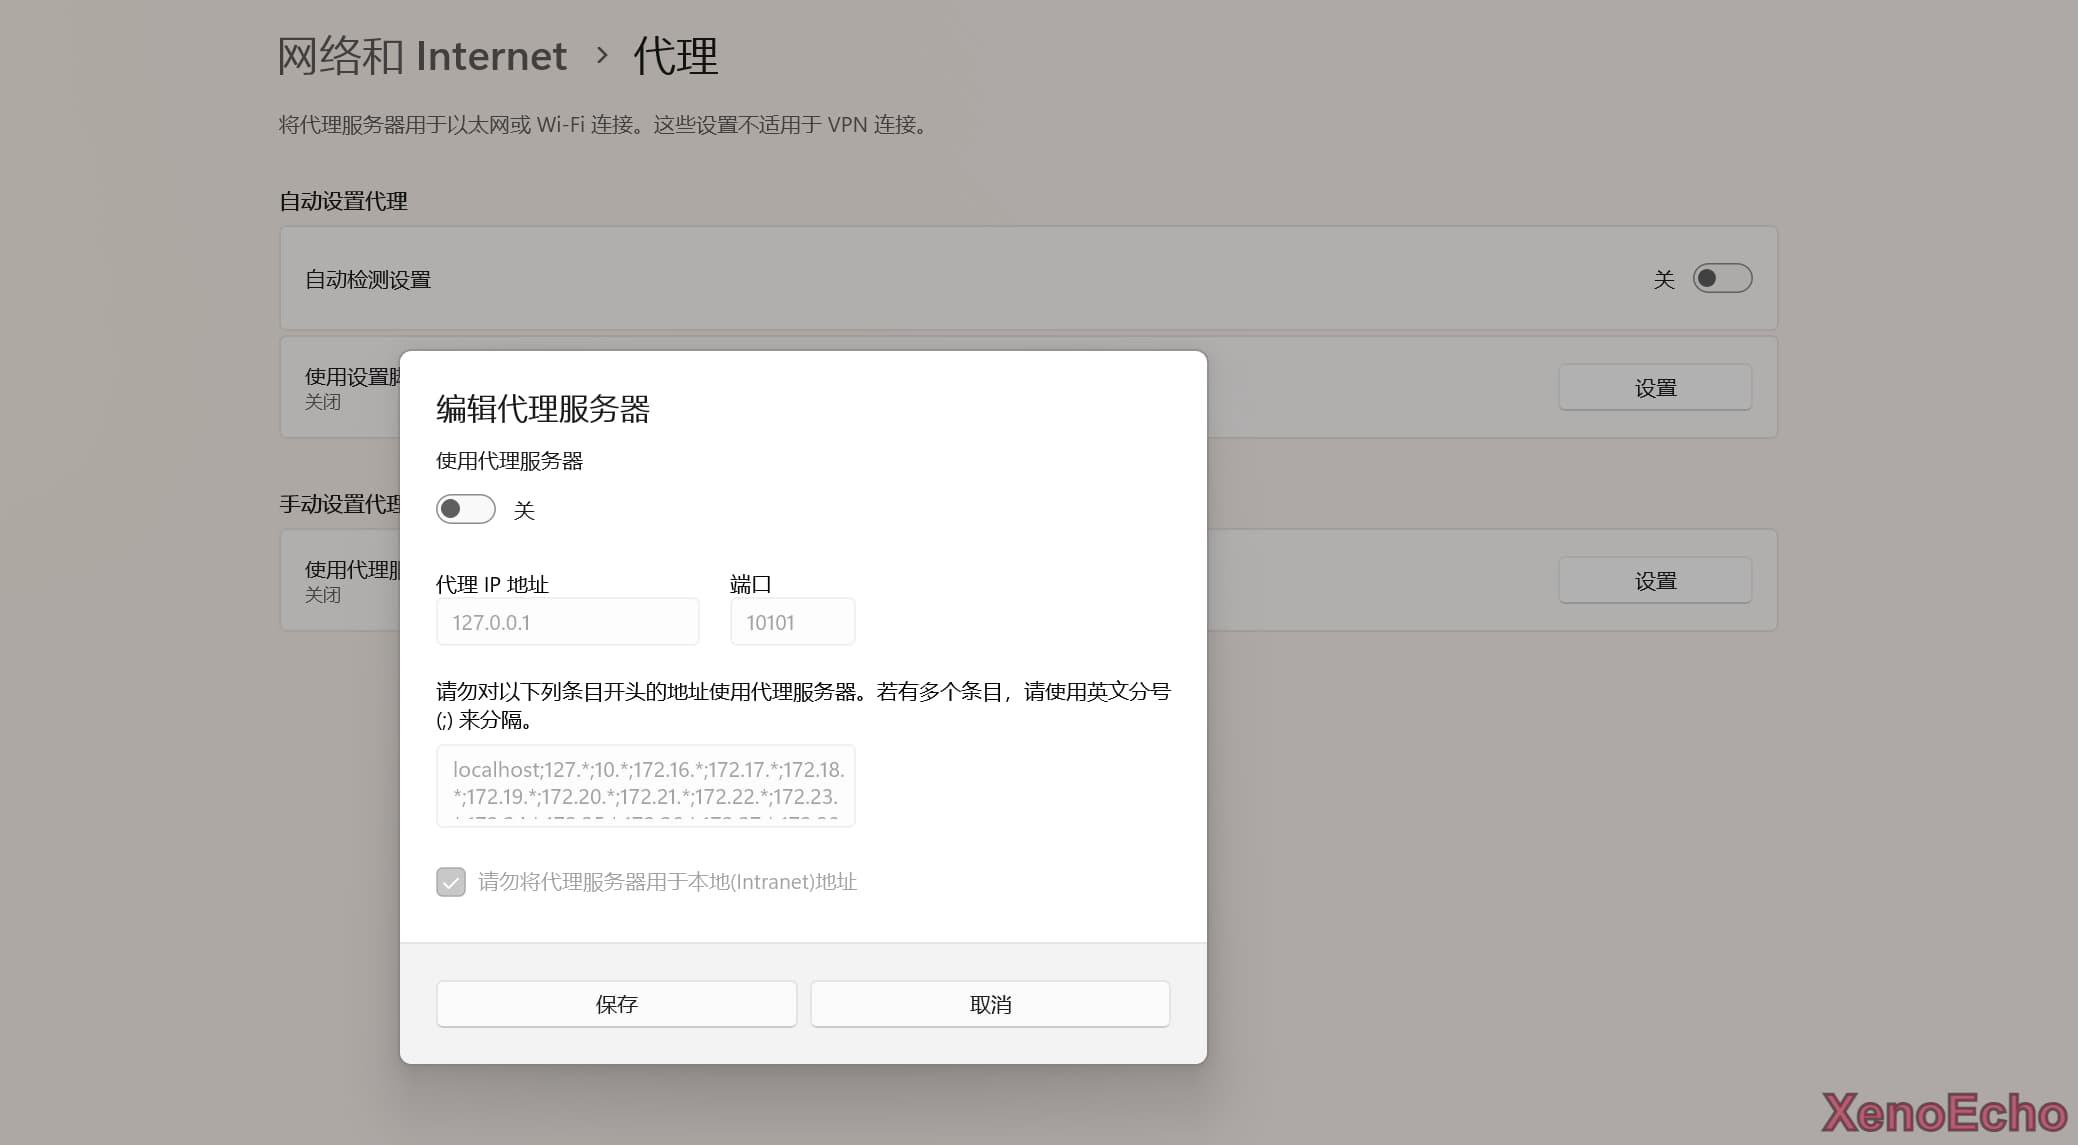Click the XenoEcho watermark logo
2078x1145 pixels.
pyautogui.click(x=1943, y=1113)
